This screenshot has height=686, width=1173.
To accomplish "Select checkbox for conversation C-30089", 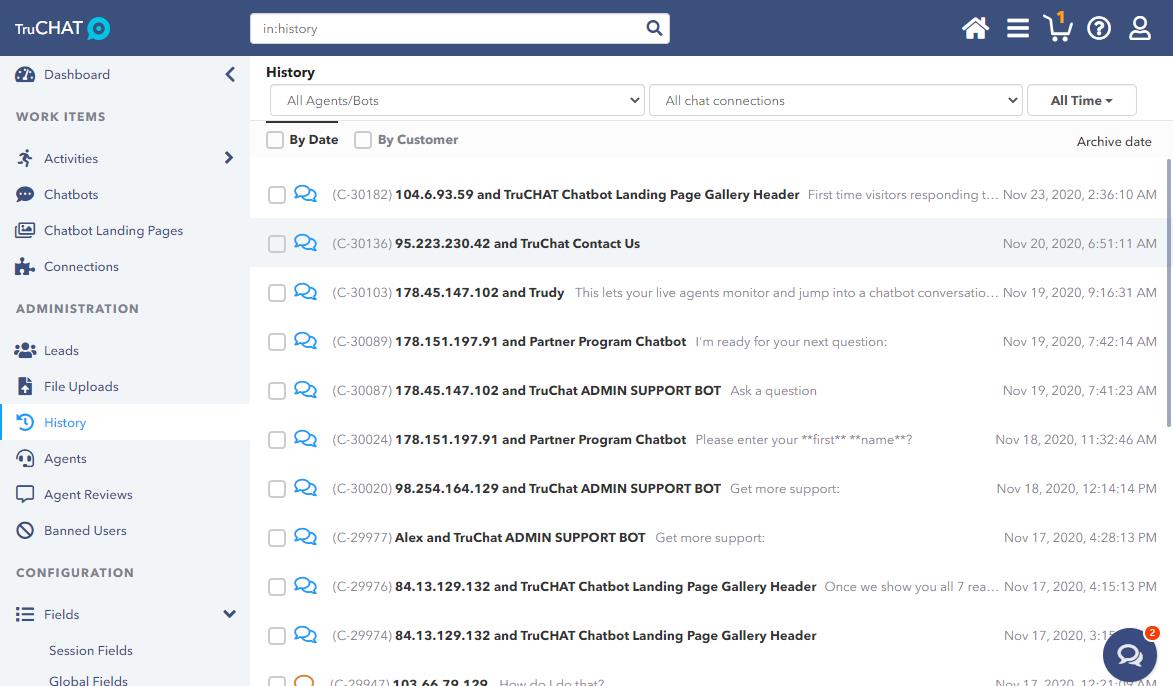I will [x=277, y=342].
